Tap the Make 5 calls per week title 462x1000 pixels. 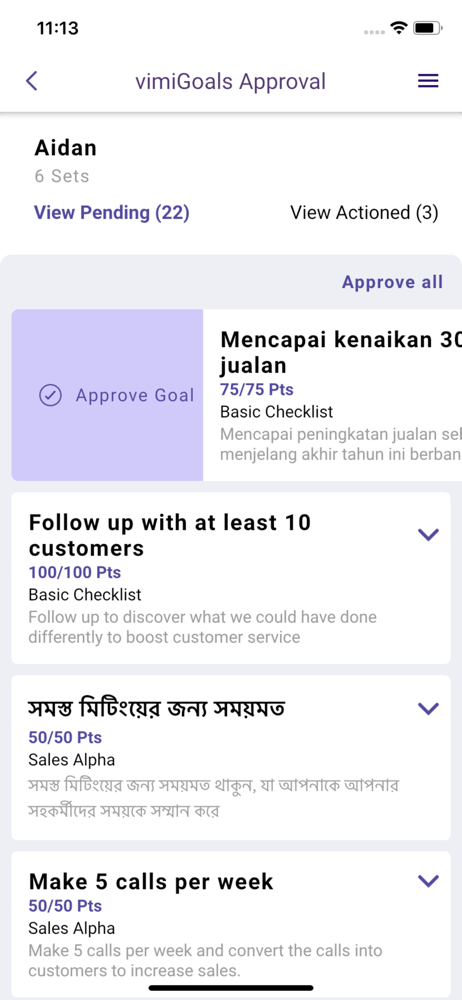(151, 882)
